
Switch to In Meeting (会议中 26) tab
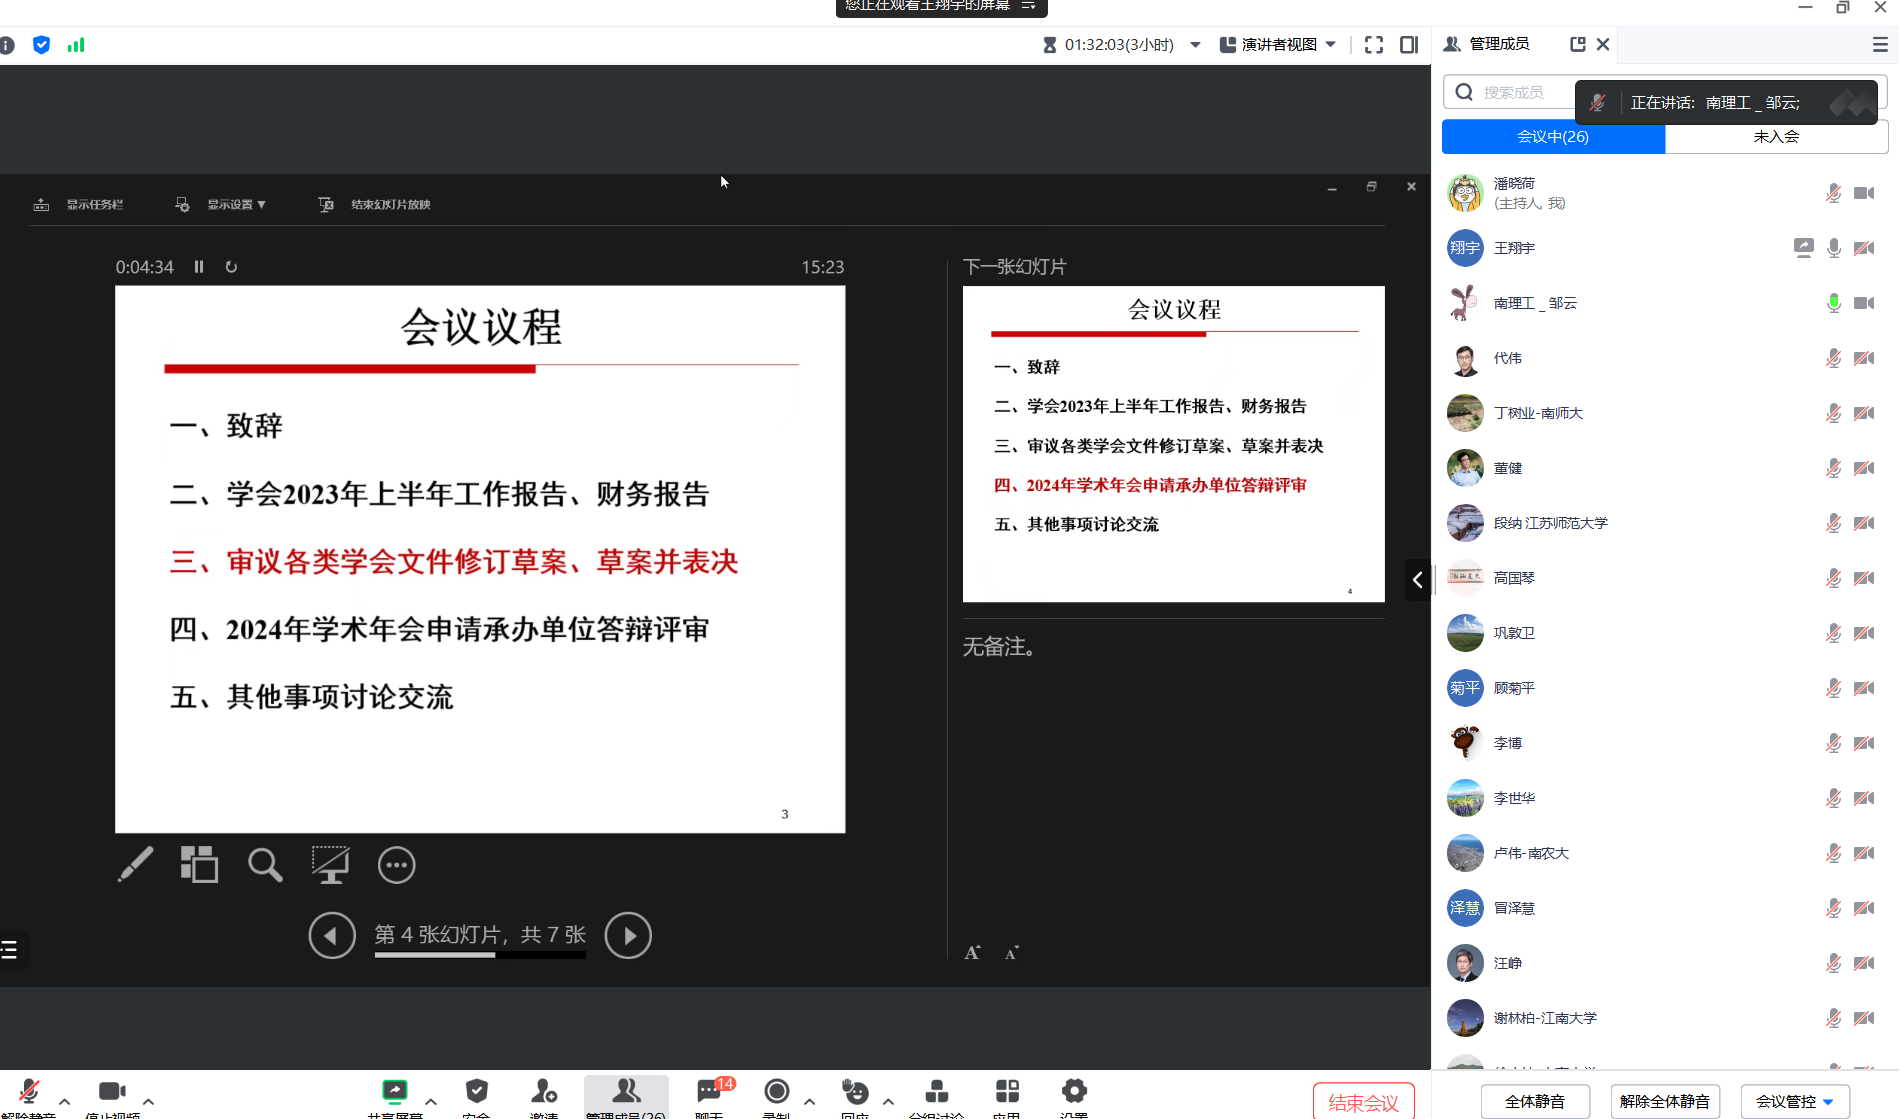click(x=1553, y=137)
